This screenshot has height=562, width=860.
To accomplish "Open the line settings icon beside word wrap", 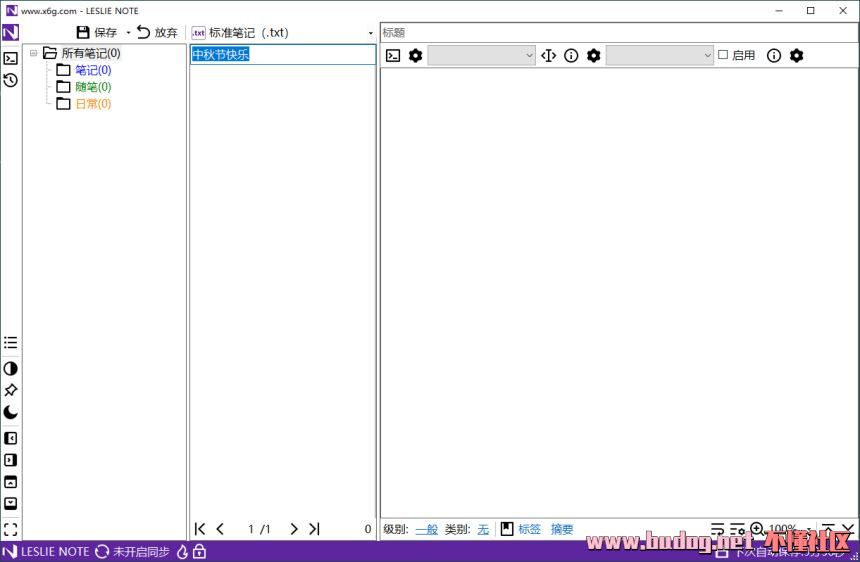I will [x=738, y=529].
